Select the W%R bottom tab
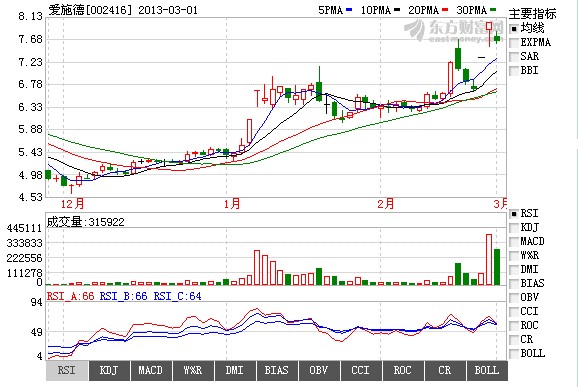The image size is (578, 387). (192, 370)
